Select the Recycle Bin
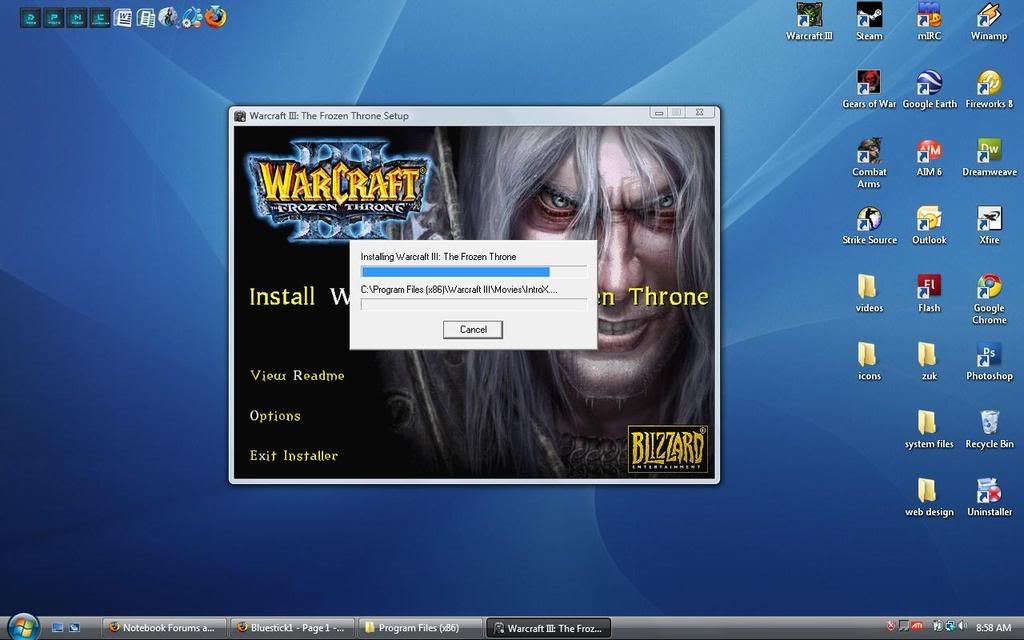The height and width of the screenshot is (640, 1024). (x=989, y=429)
